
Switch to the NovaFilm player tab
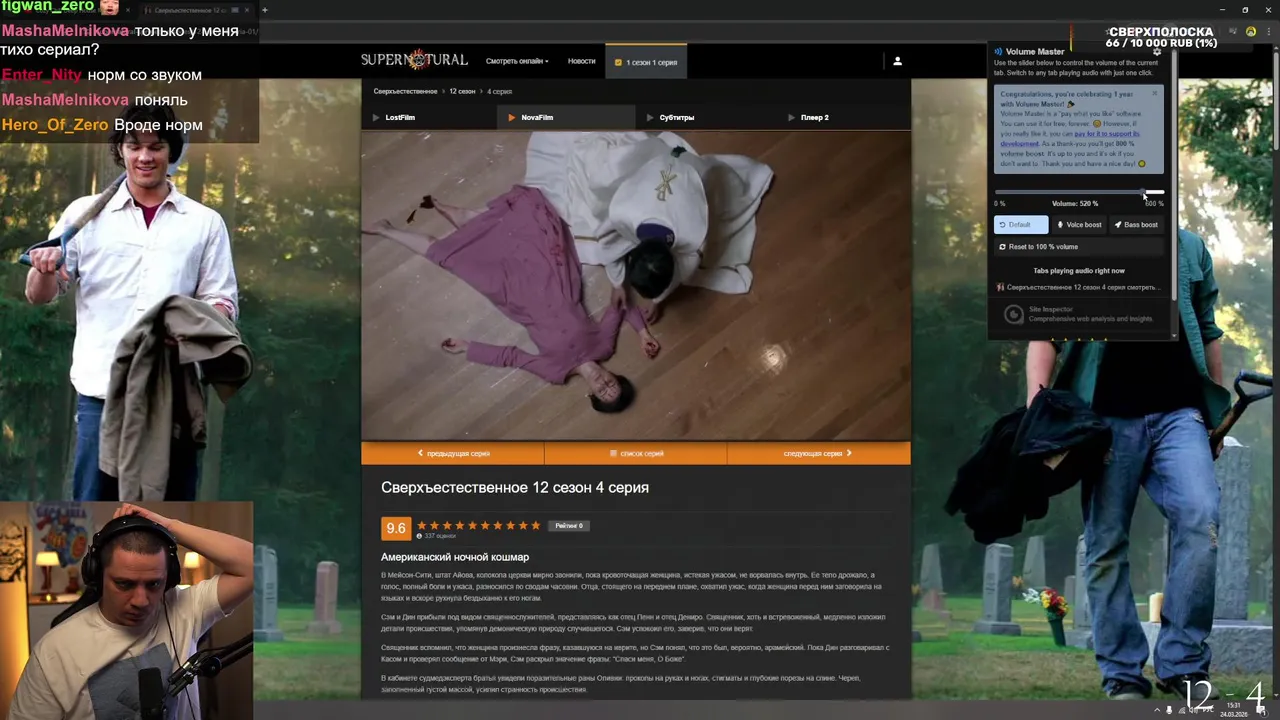click(566, 117)
